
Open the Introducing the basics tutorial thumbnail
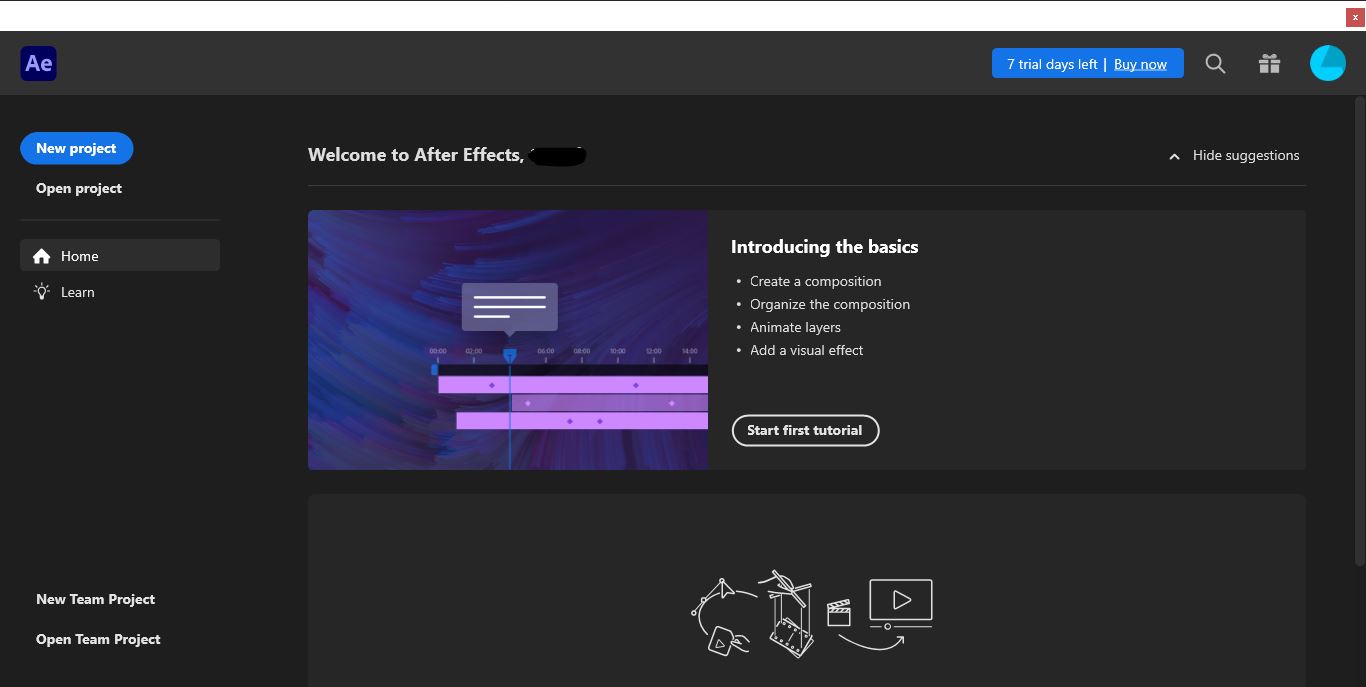[x=508, y=340]
